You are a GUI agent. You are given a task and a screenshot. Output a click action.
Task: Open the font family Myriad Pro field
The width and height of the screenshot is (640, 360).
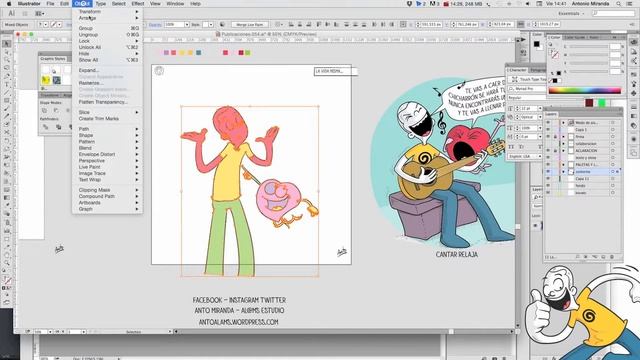527,89
